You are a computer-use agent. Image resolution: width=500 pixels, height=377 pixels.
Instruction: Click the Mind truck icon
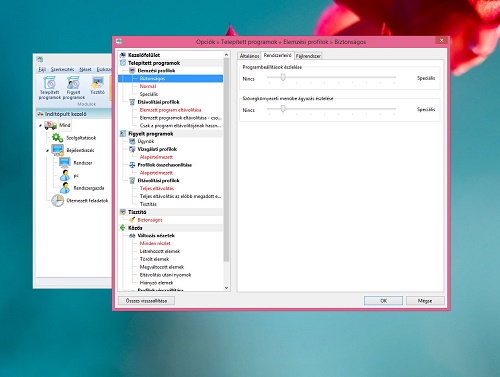(x=50, y=125)
